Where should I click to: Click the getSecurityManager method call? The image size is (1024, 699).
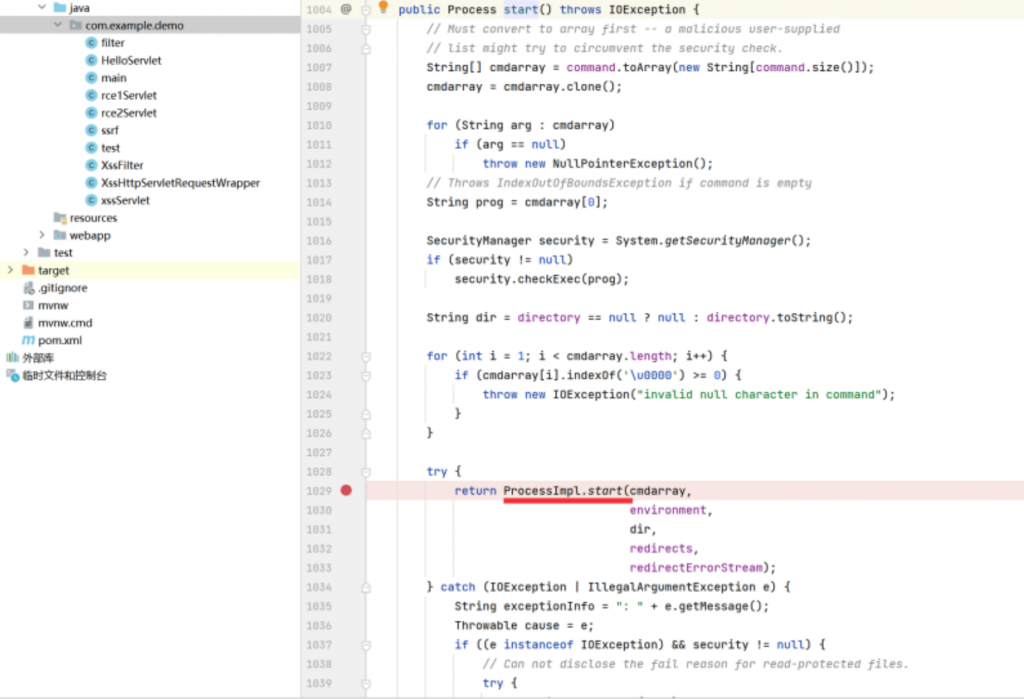click(x=728, y=240)
